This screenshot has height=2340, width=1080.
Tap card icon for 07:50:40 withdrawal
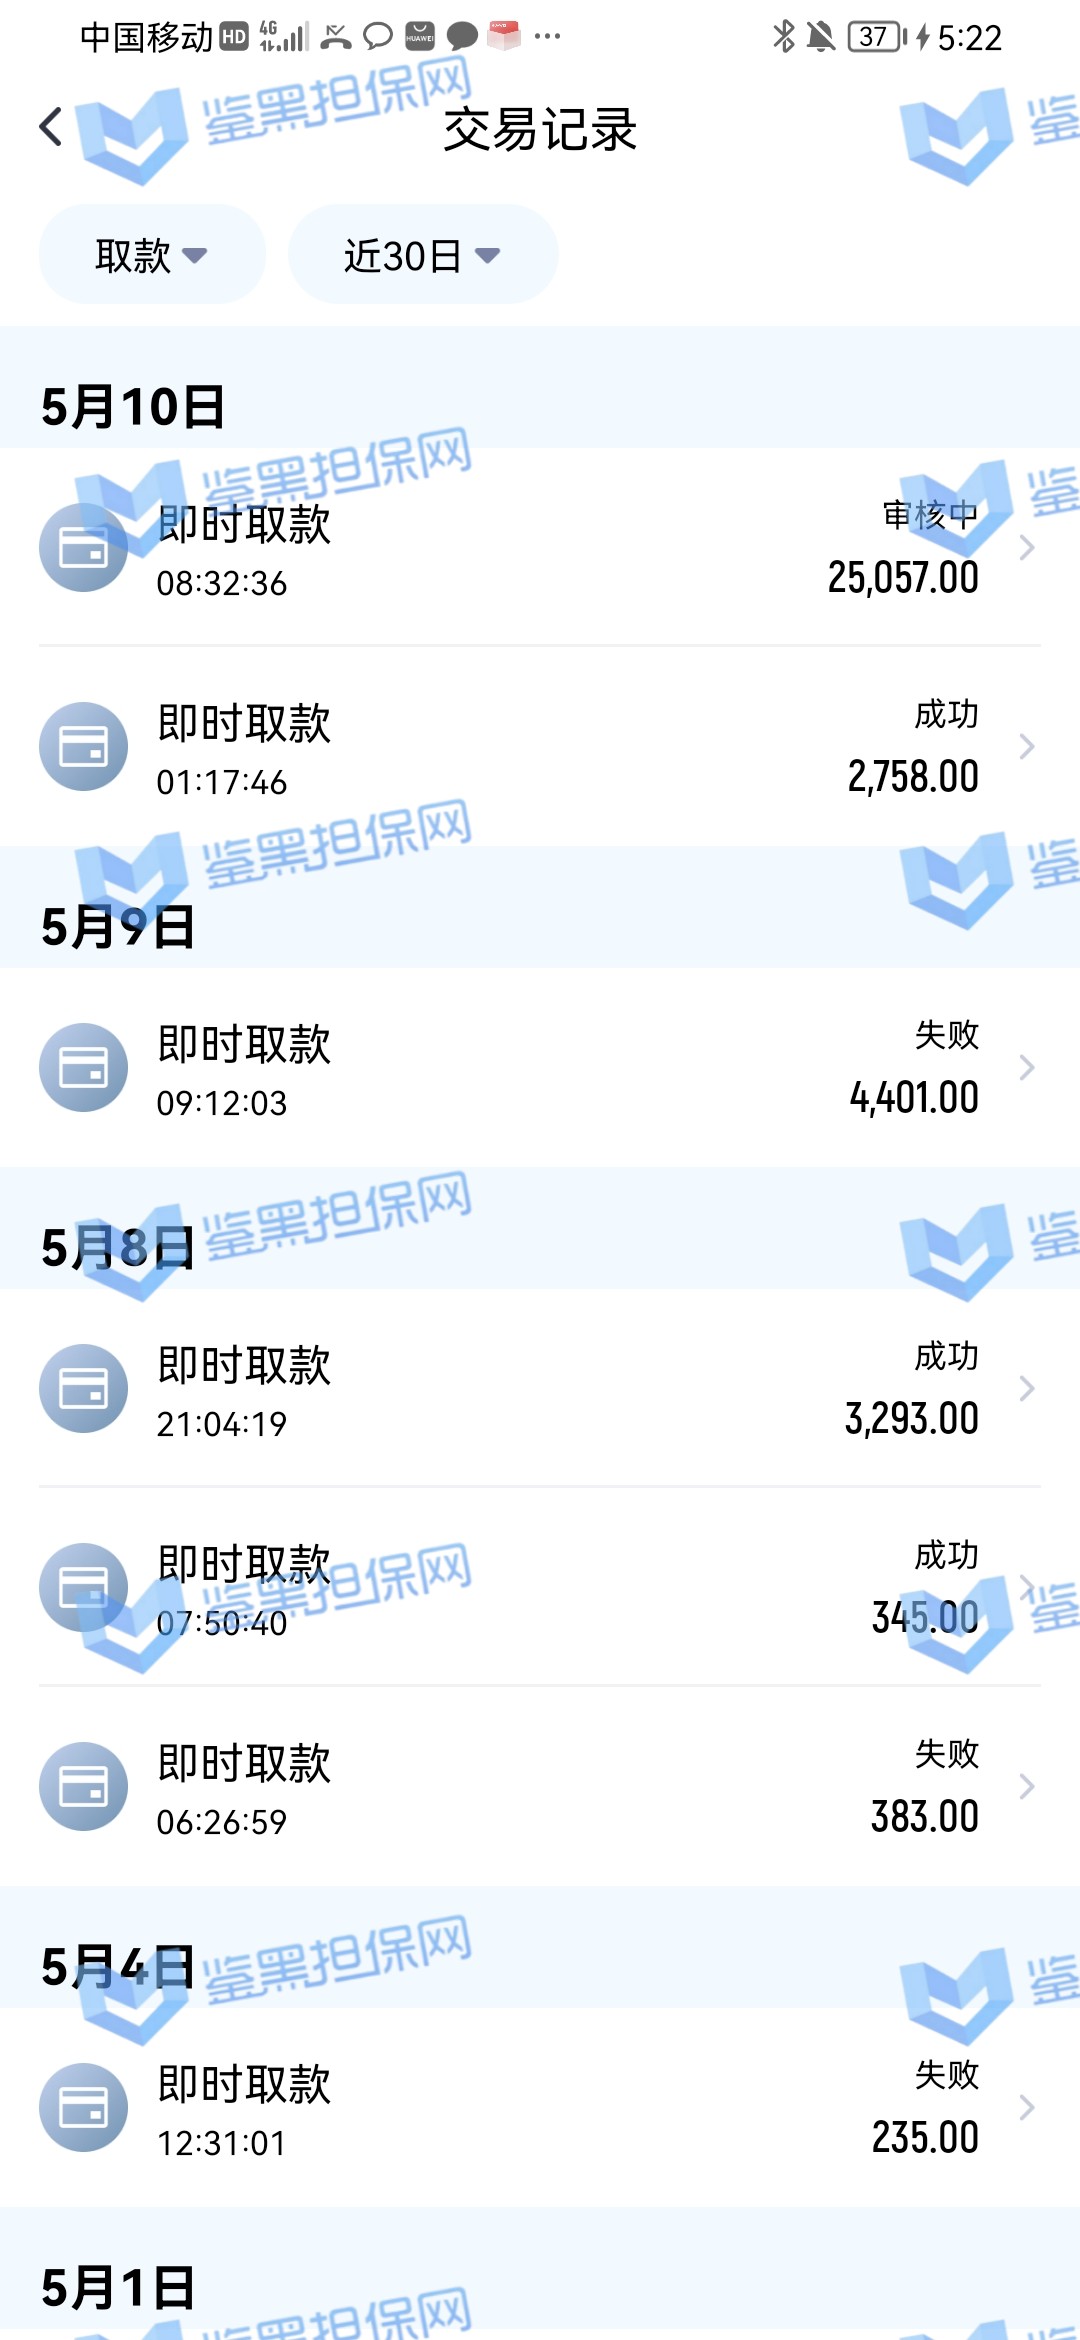[83, 1588]
